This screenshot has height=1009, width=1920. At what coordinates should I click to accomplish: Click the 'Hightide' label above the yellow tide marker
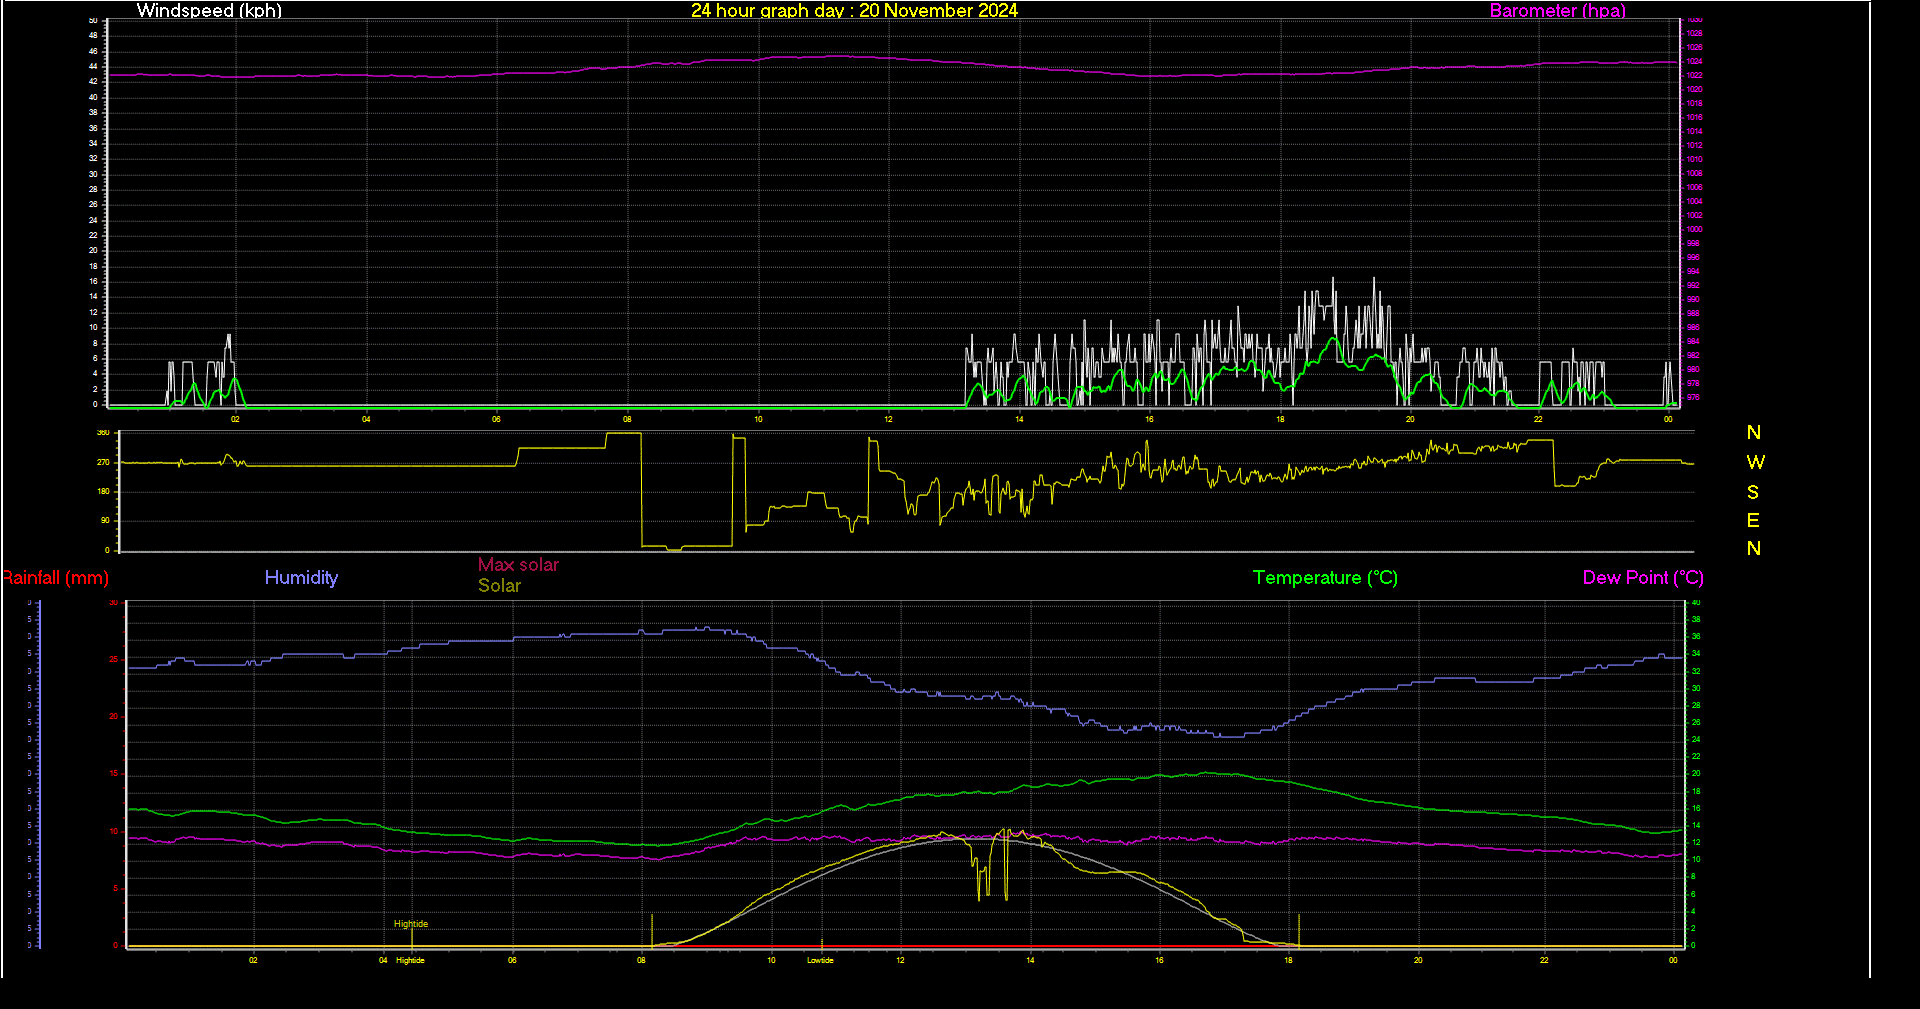point(411,924)
